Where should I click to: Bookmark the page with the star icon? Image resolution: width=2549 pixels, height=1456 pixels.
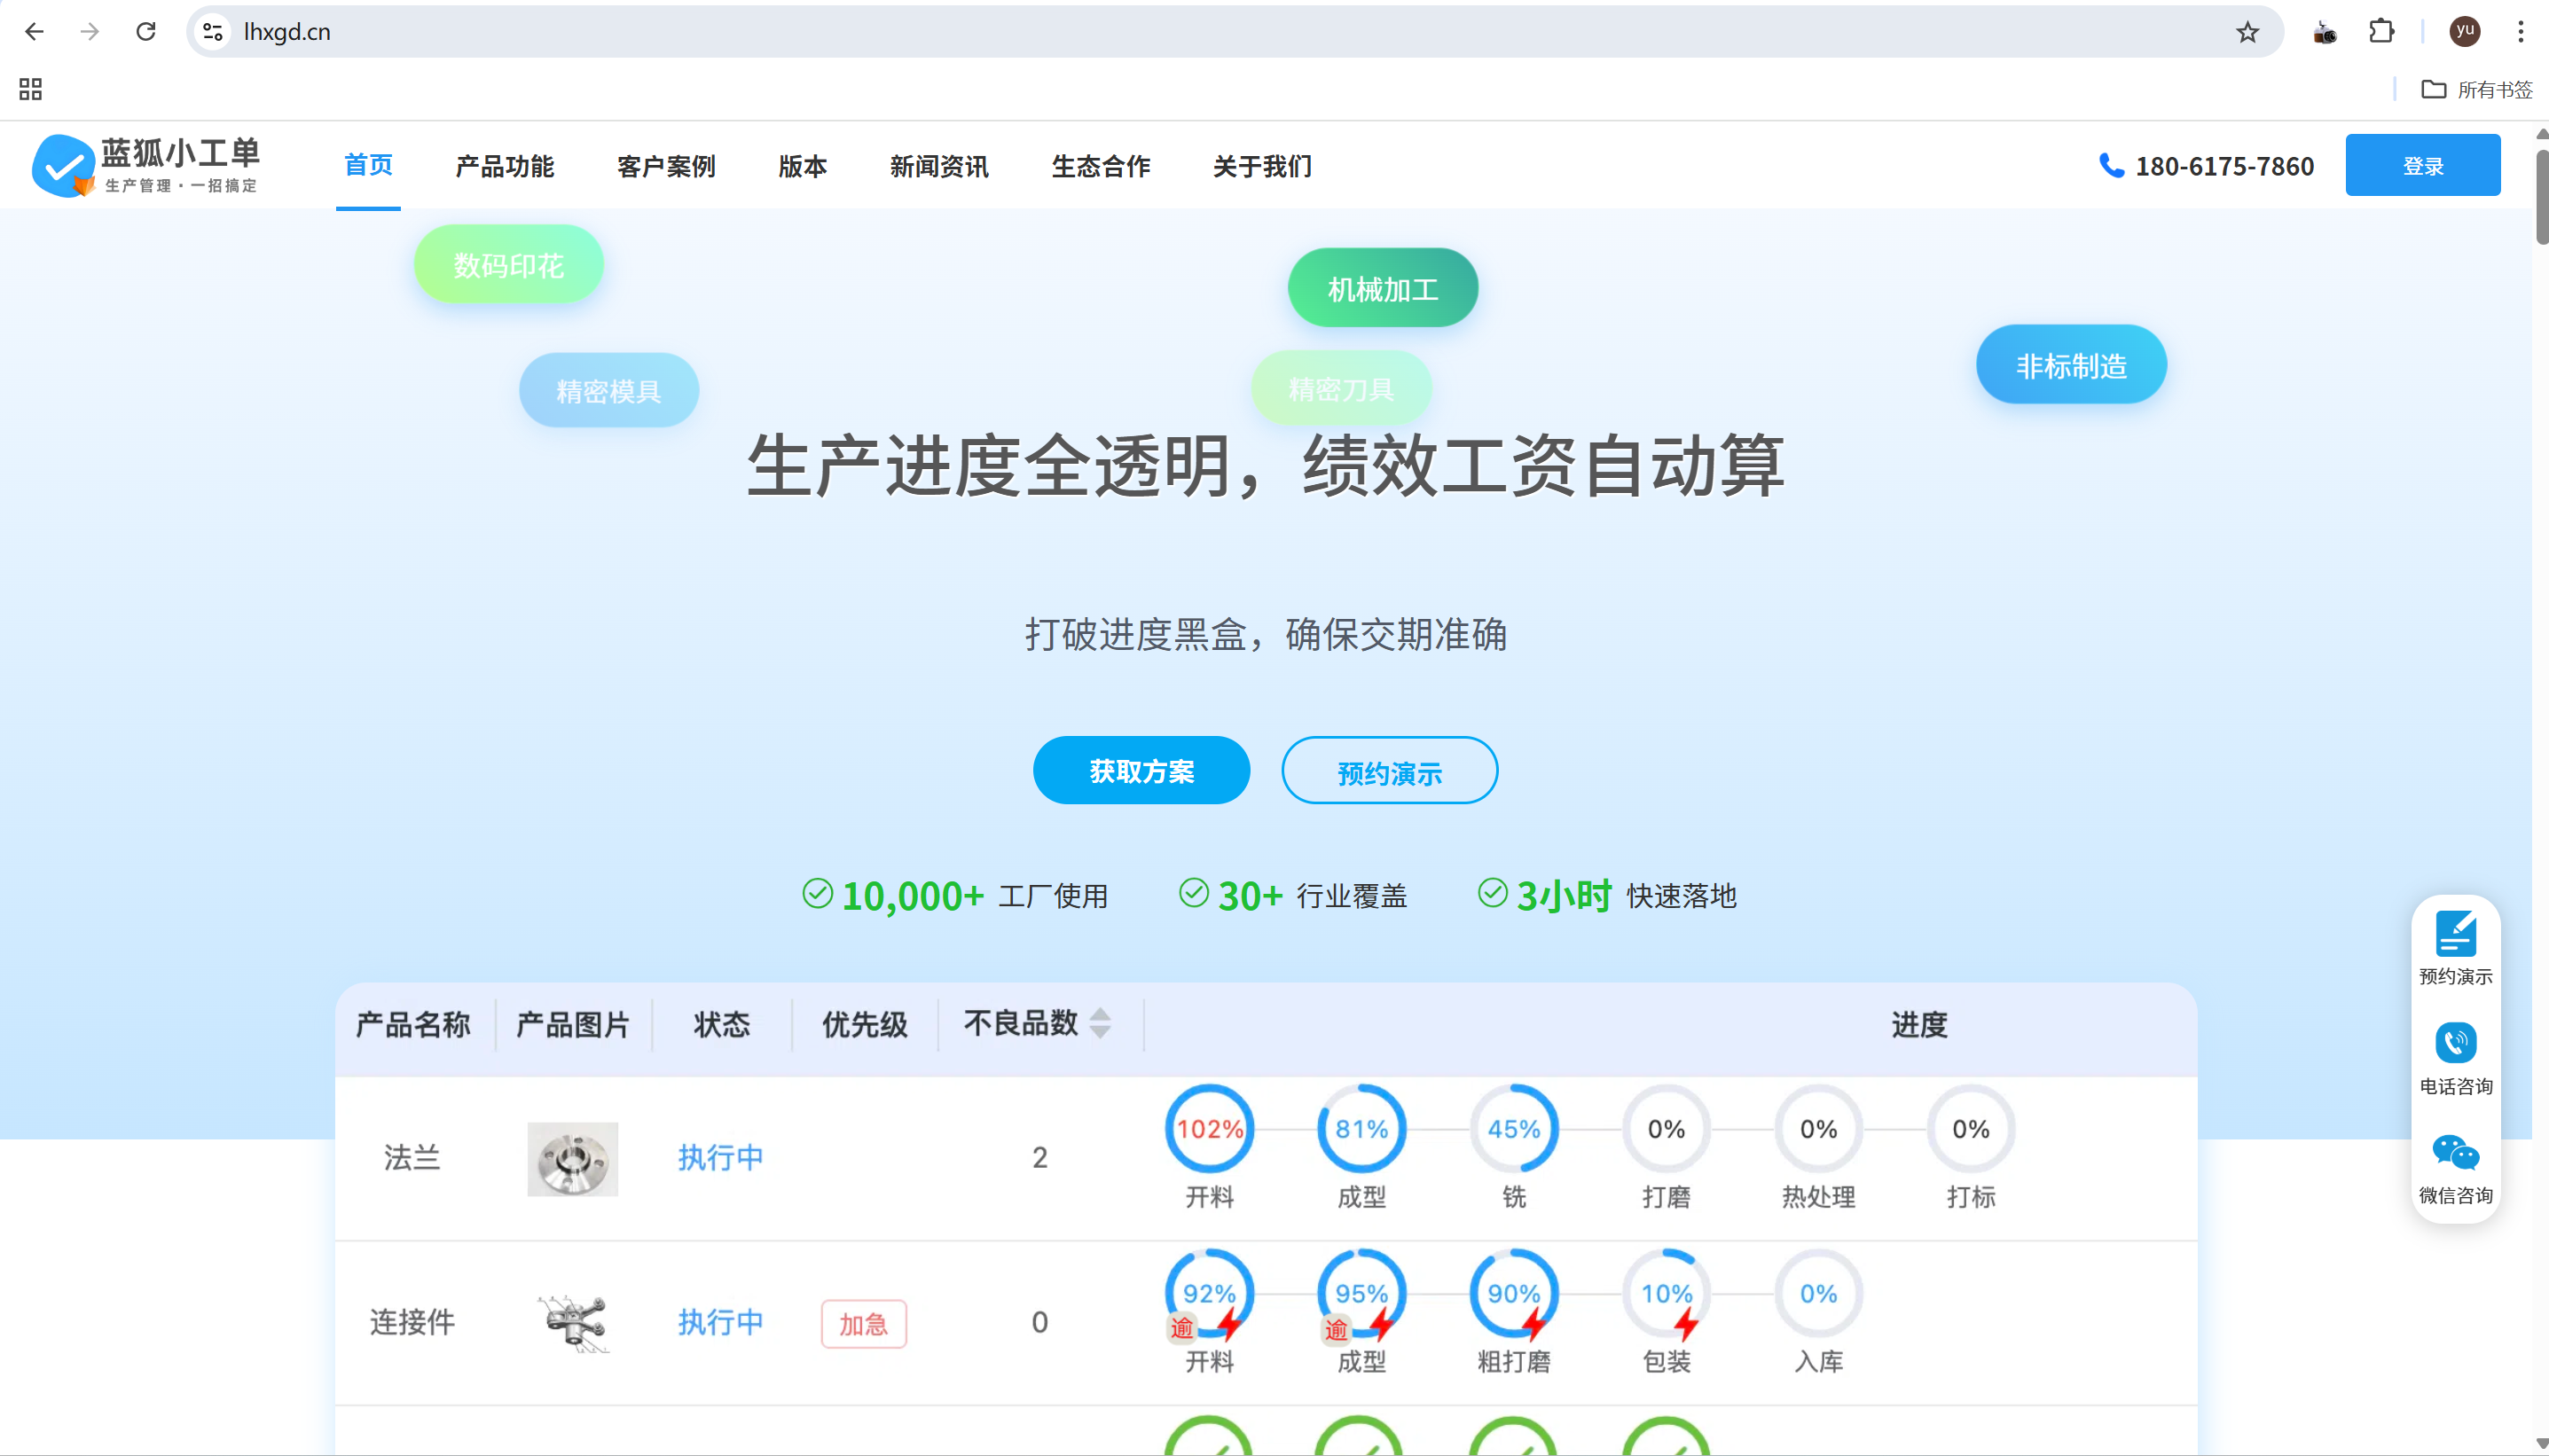tap(2247, 31)
